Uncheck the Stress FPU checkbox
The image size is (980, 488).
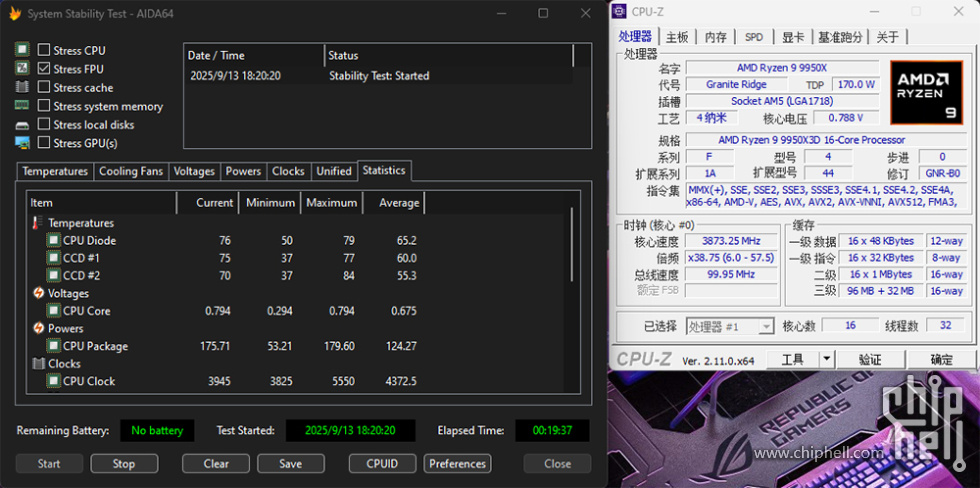pos(44,69)
